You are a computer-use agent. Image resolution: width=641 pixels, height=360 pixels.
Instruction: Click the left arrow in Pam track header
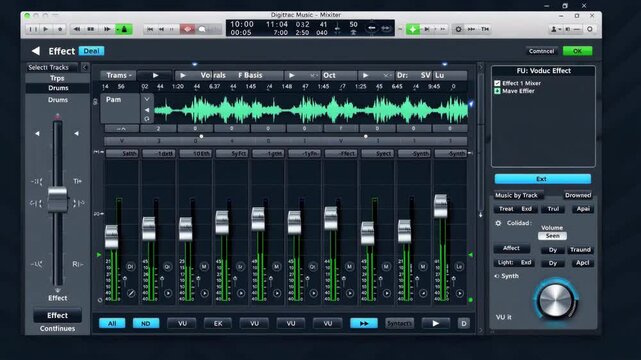pos(147,110)
